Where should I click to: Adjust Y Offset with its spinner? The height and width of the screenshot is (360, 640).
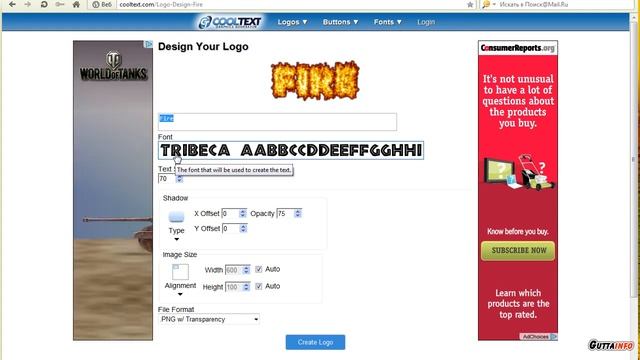pyautogui.click(x=243, y=229)
